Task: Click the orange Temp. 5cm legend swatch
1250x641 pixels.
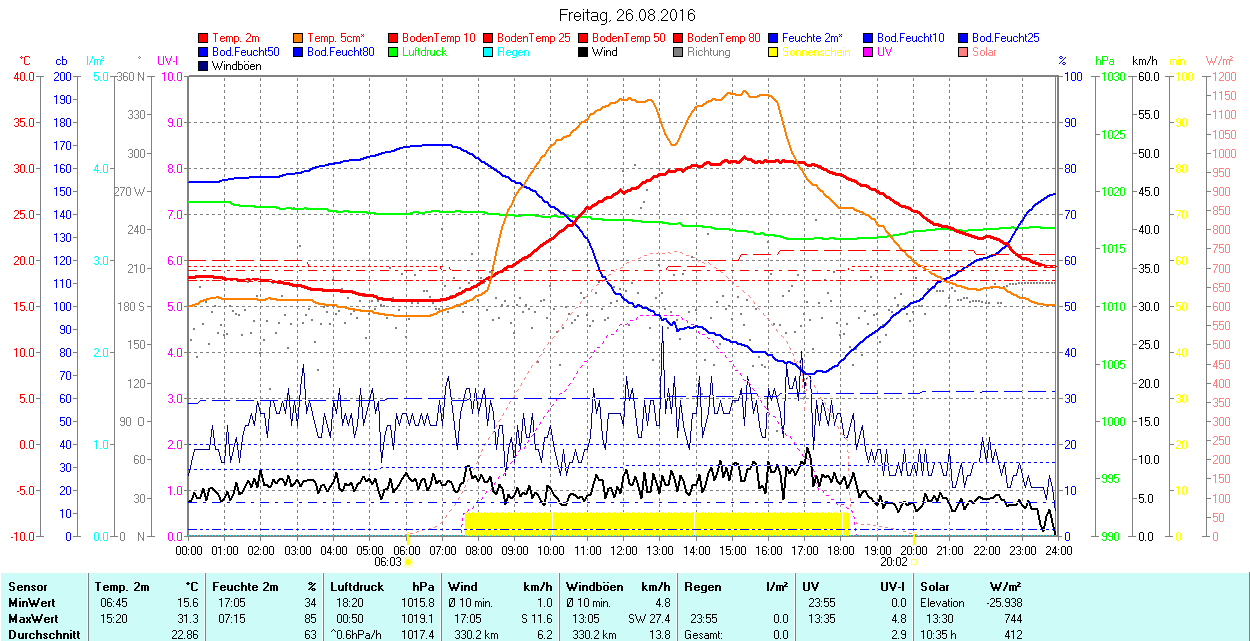Action: (x=299, y=38)
